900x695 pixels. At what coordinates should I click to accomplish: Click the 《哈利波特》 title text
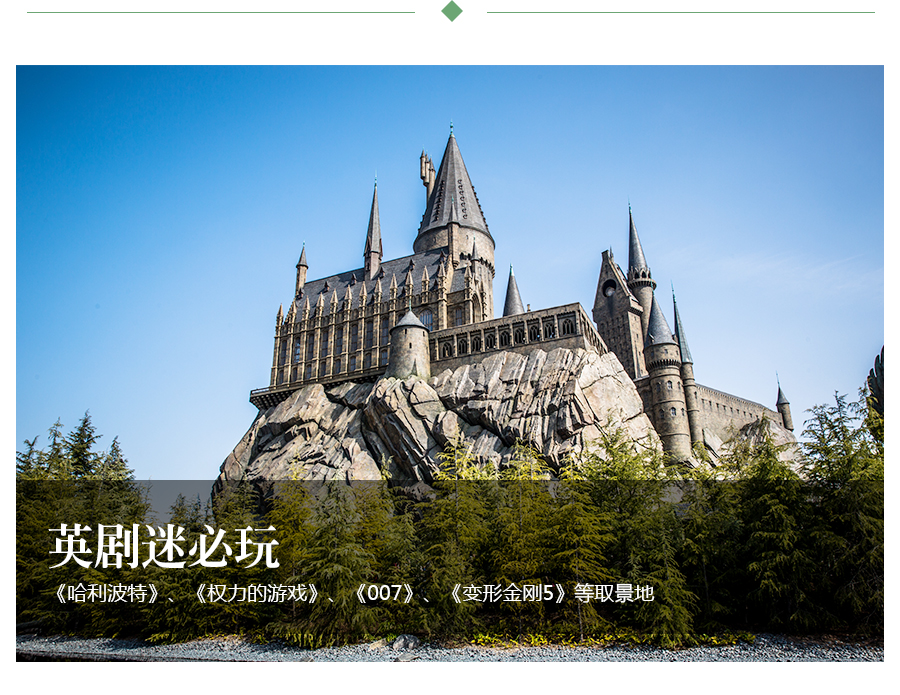107,593
